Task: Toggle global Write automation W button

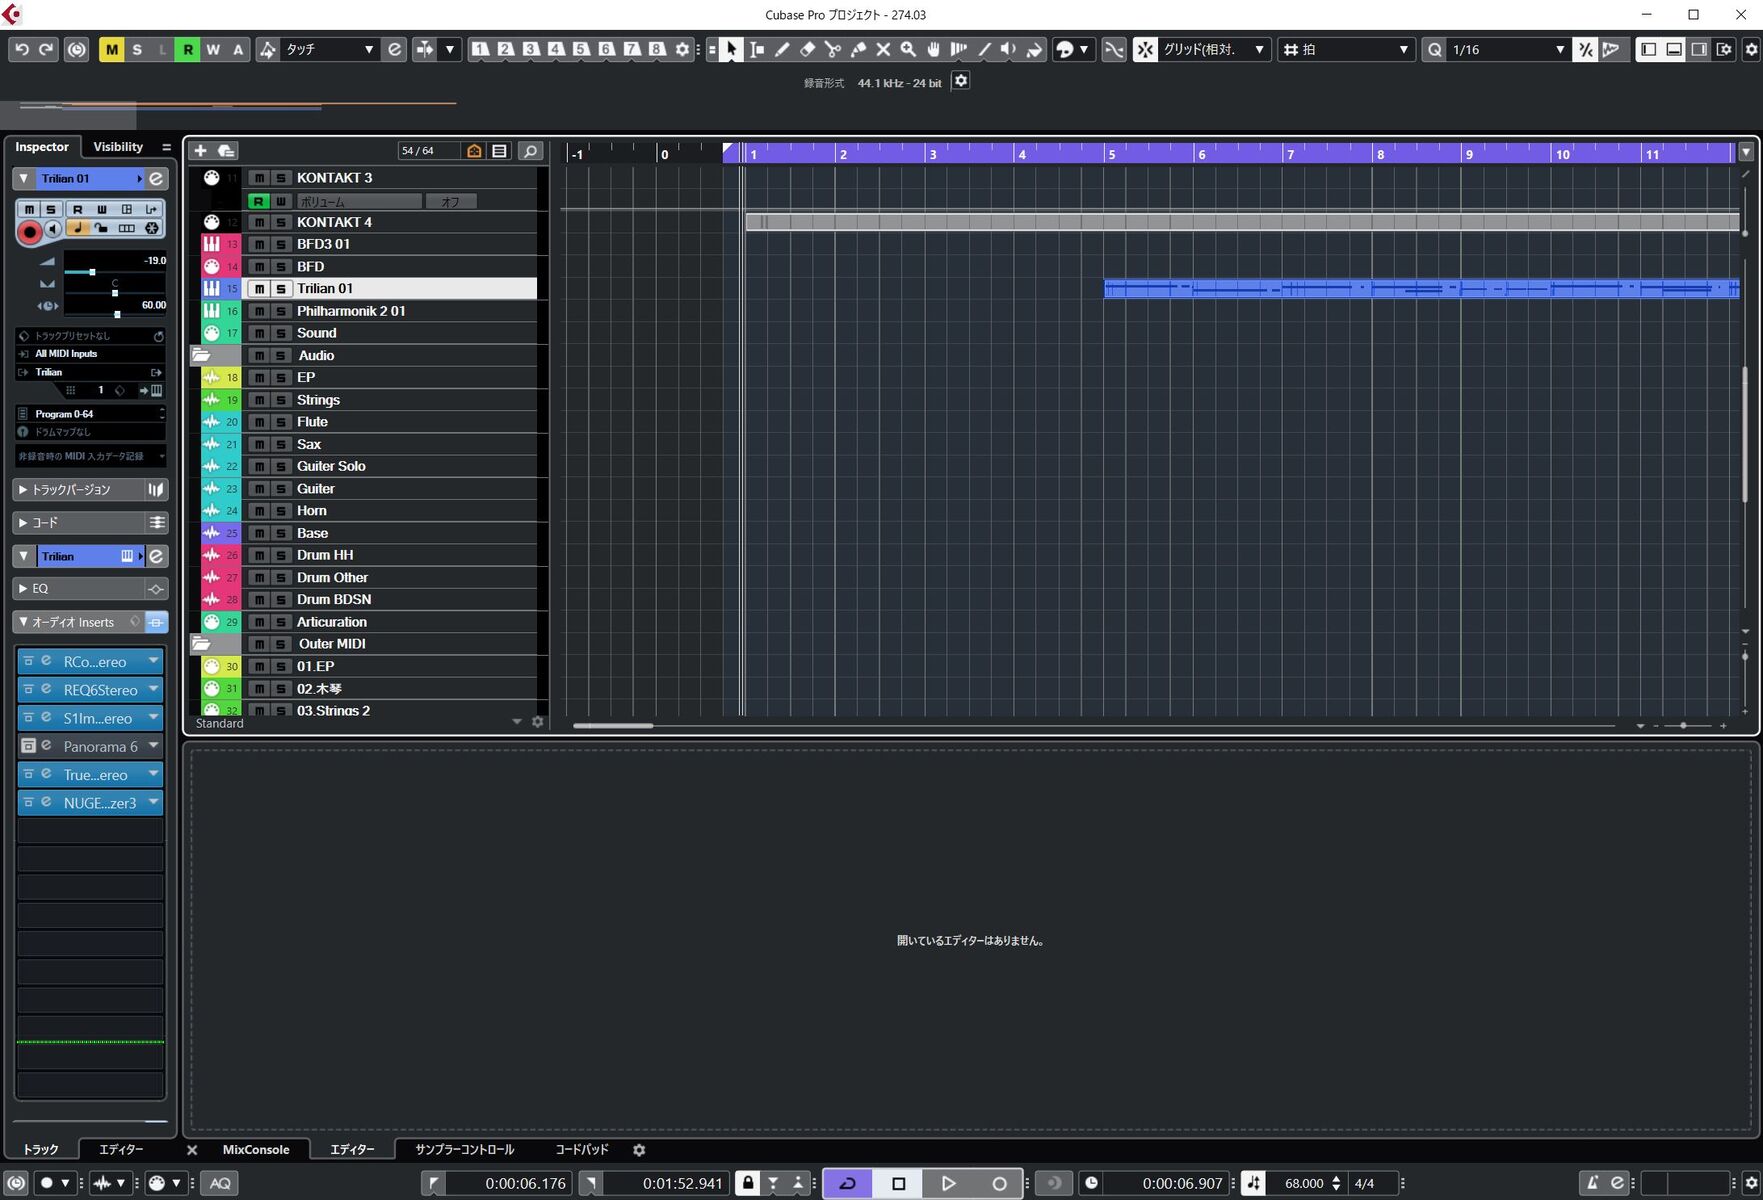Action: [x=213, y=49]
